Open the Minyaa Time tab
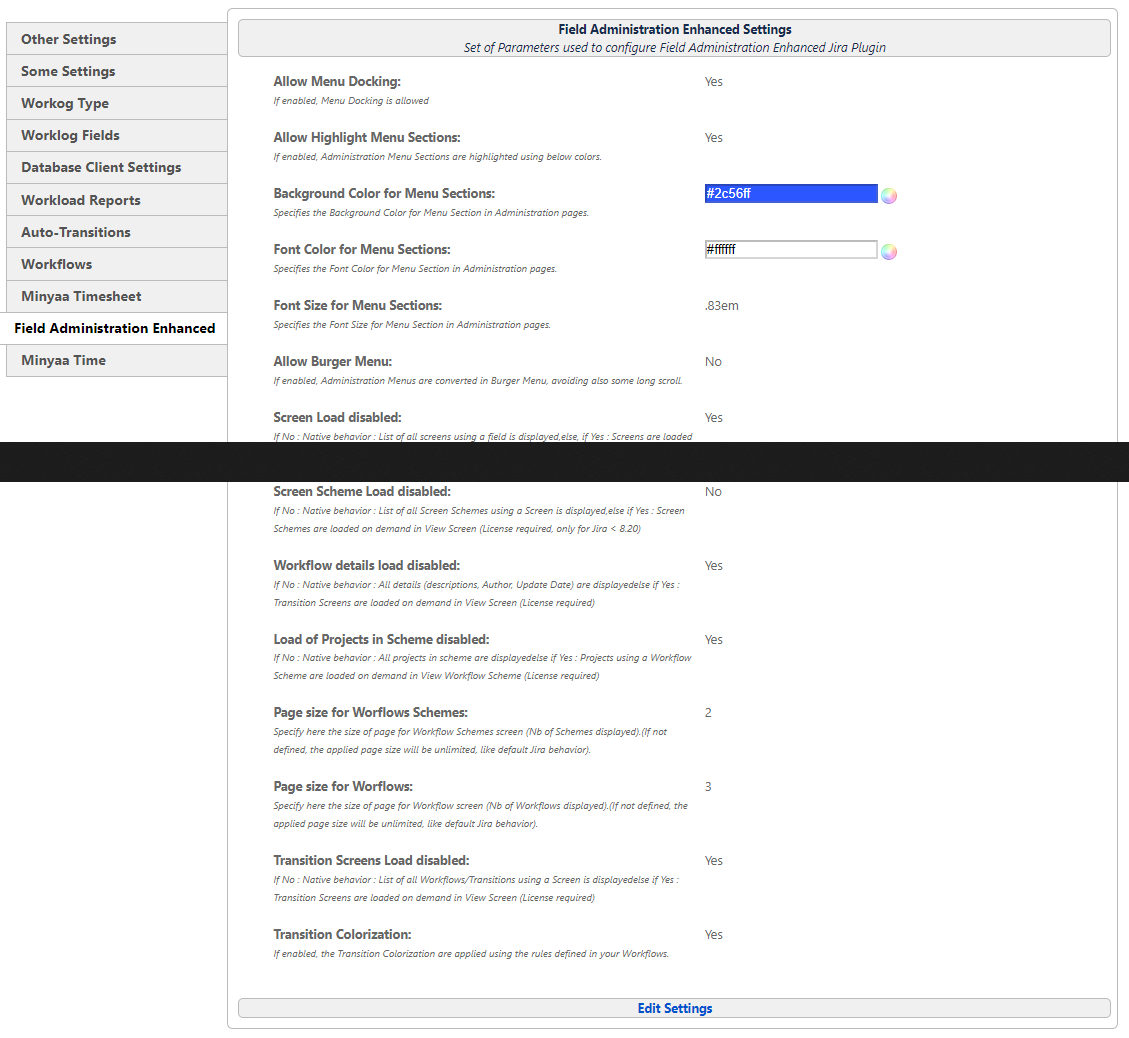 tap(117, 360)
